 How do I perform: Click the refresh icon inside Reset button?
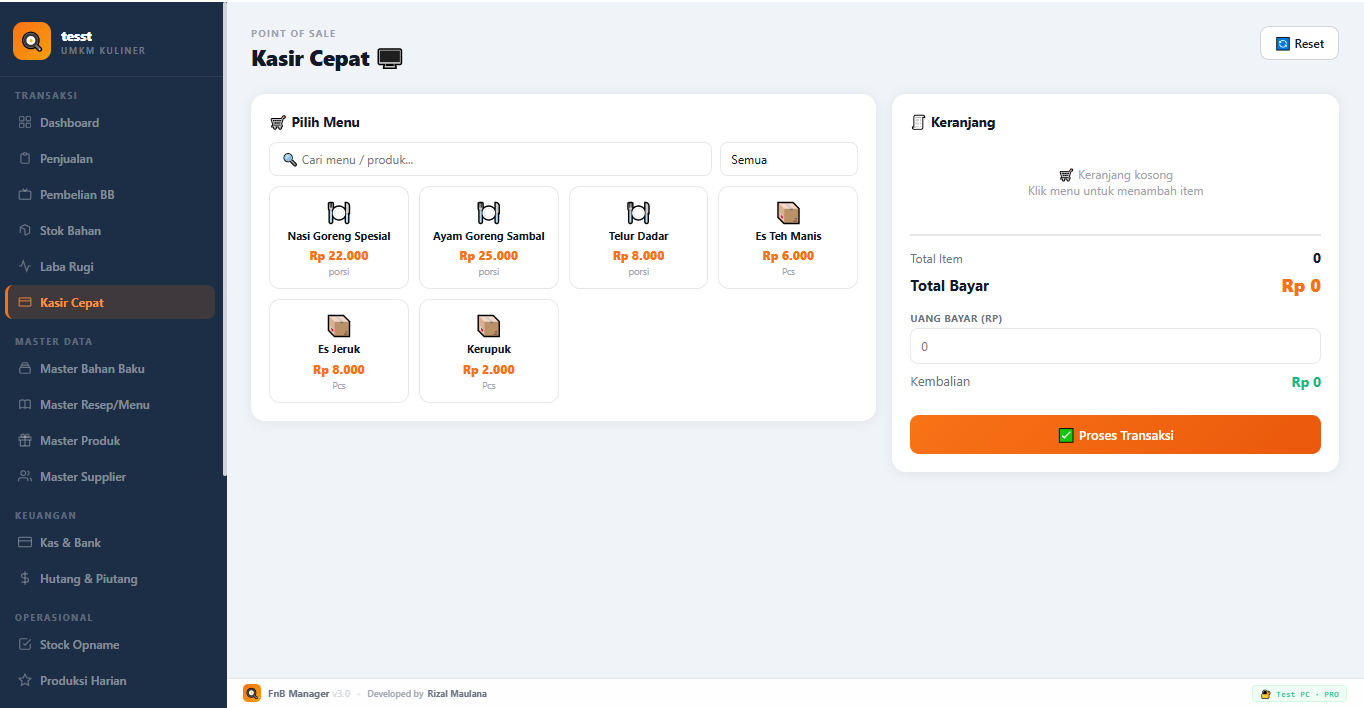[x=1283, y=43]
